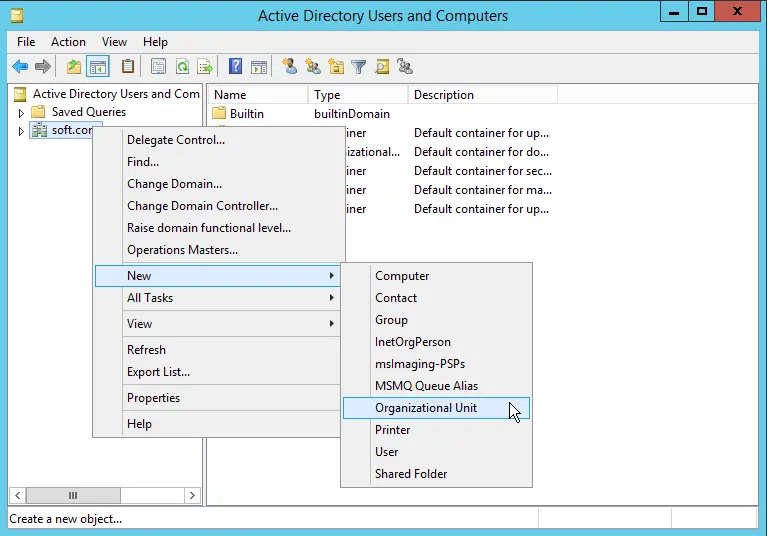Click the Up one level folder icon
This screenshot has width=767, height=536.
point(74,67)
